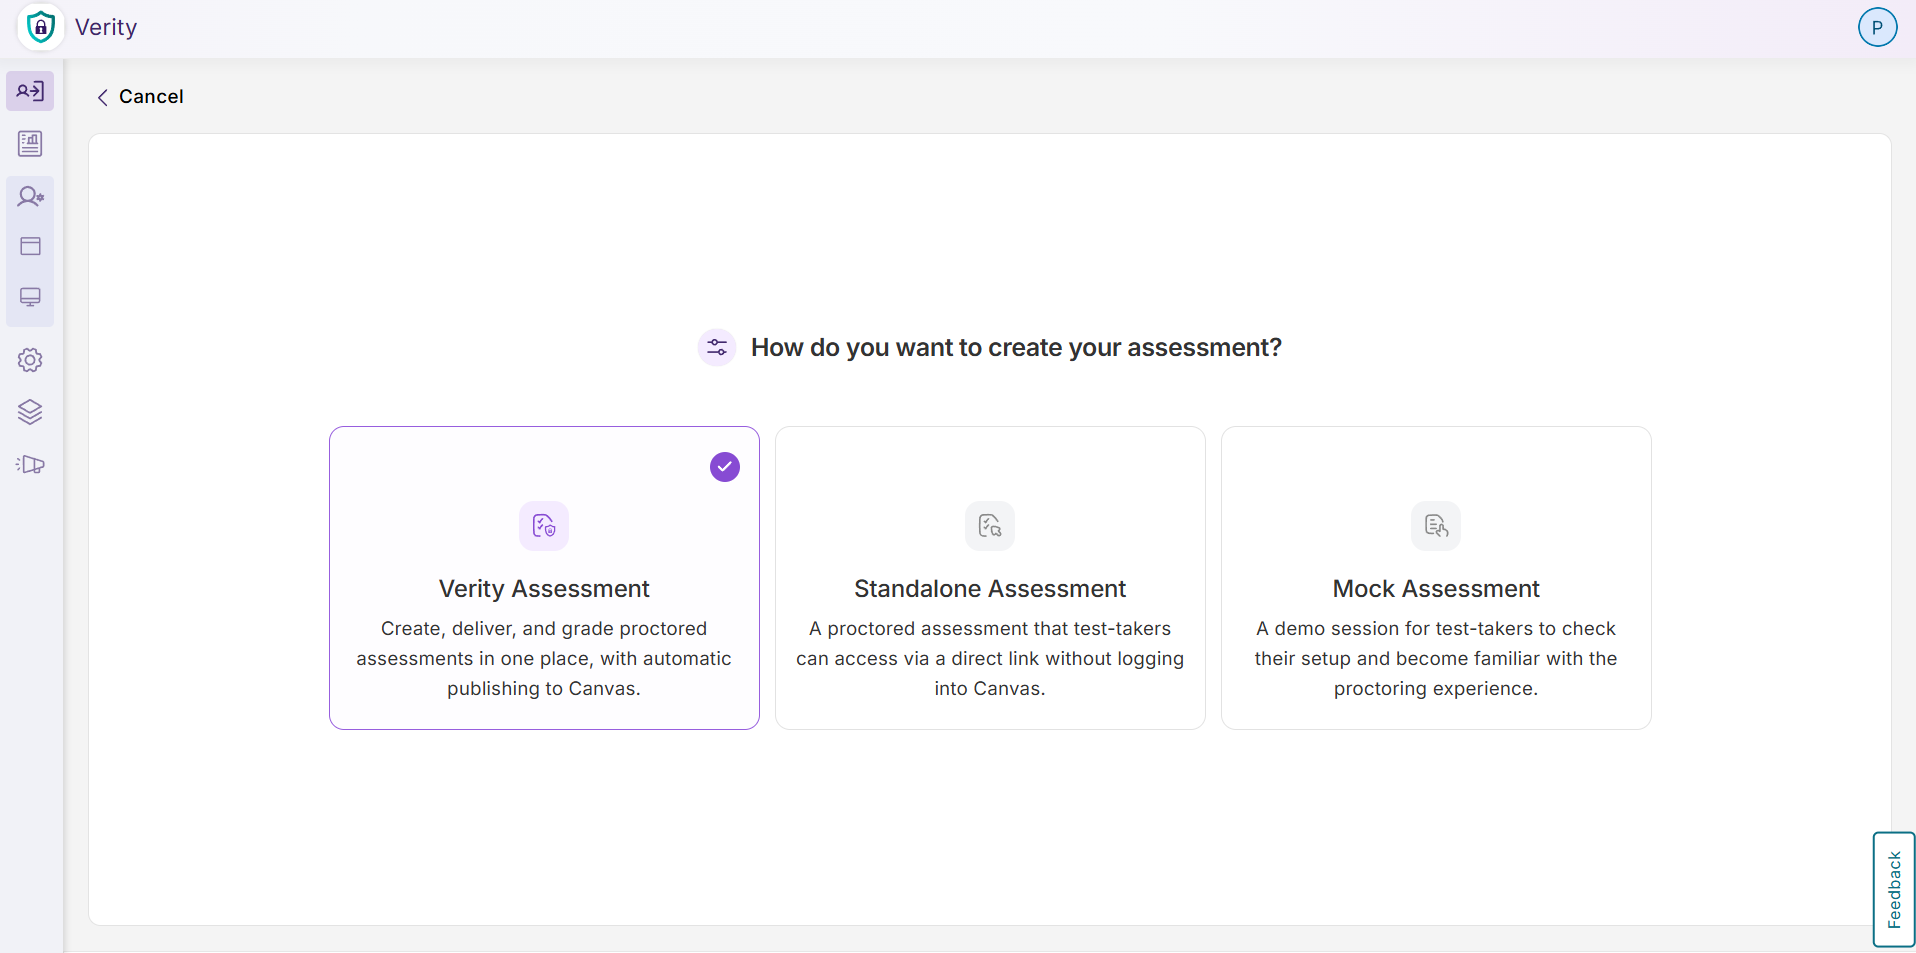This screenshot has height=953, width=1916.
Task: Click the Mock Assessment description text
Action: 1436,659
